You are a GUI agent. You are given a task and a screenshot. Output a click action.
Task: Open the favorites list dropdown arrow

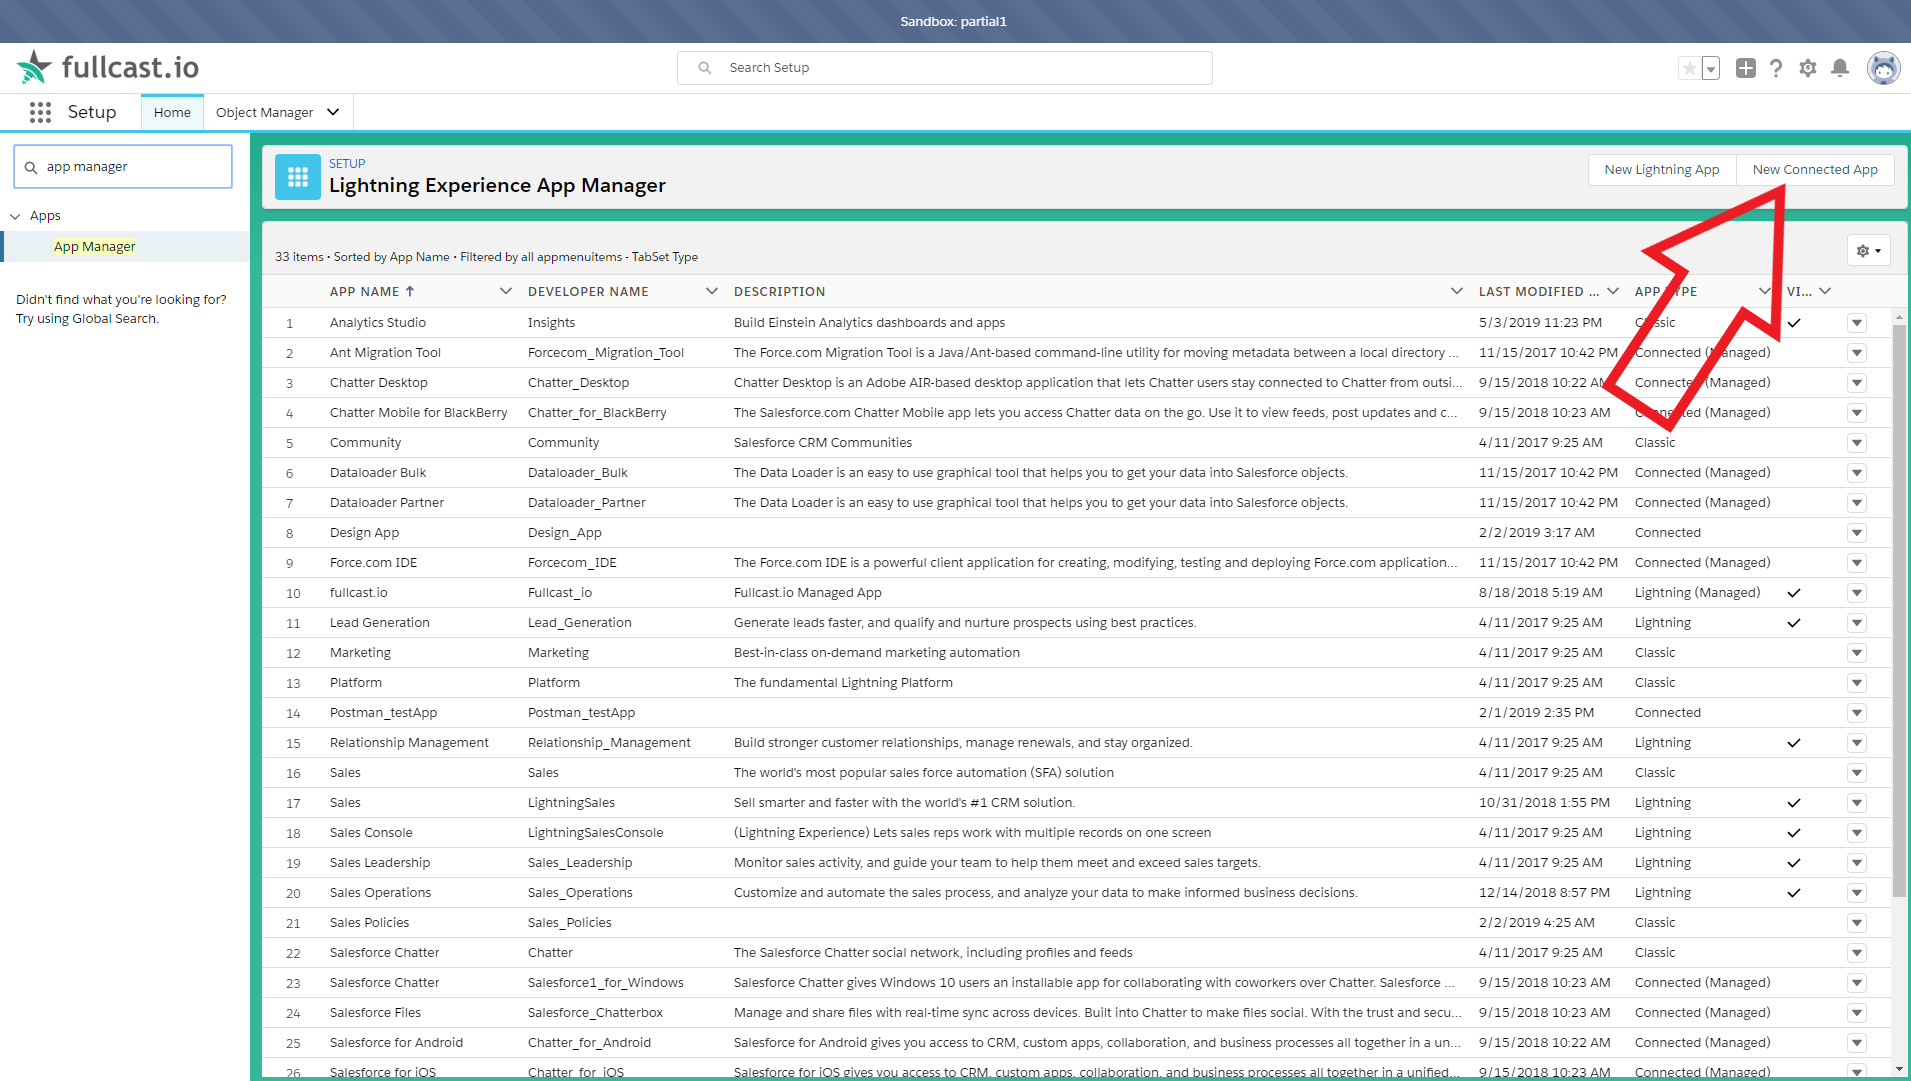click(x=1711, y=68)
